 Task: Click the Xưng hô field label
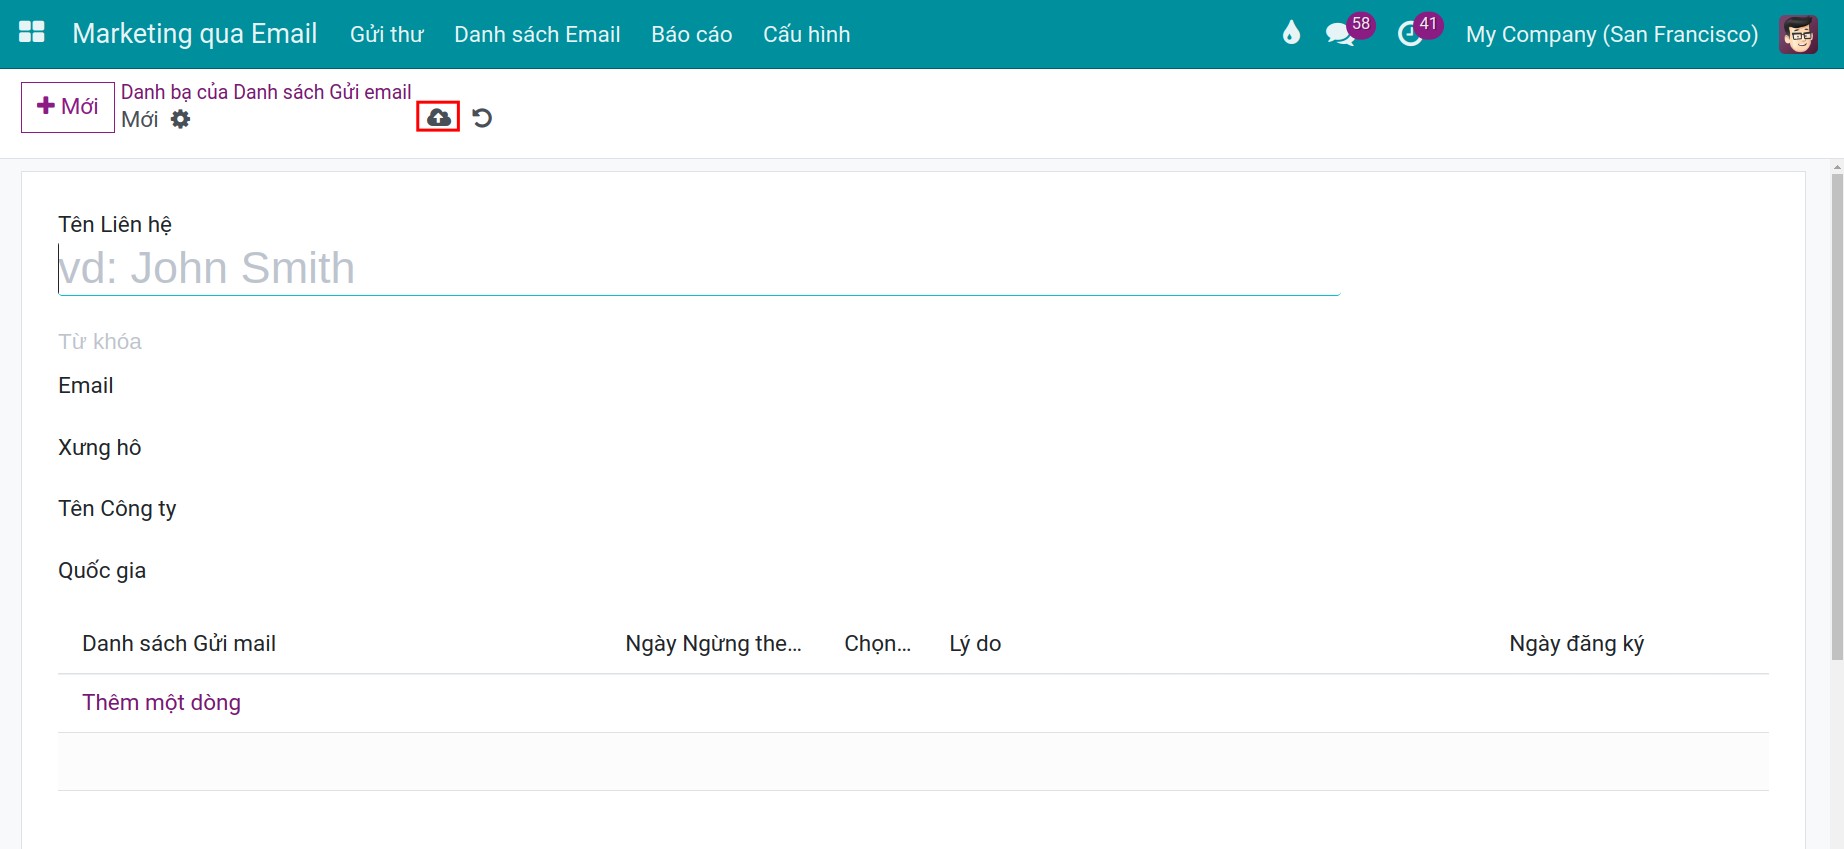click(100, 447)
